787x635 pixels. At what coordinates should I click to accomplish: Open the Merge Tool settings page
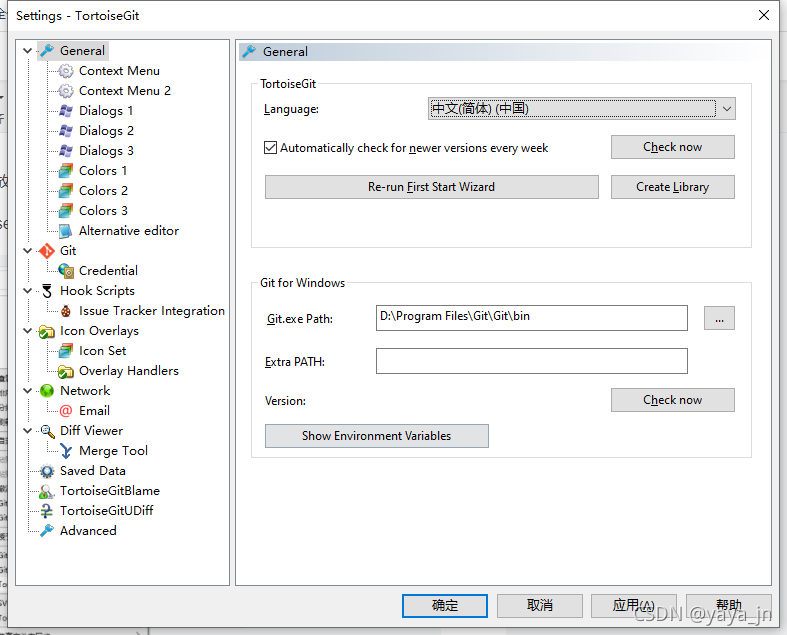(113, 451)
